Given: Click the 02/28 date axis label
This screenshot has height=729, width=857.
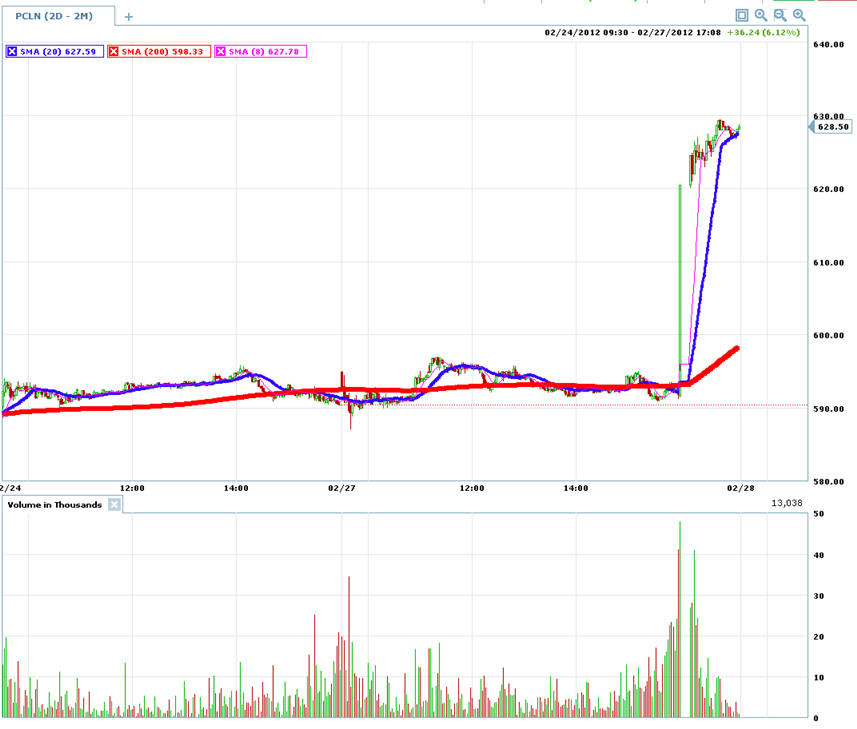Looking at the screenshot, I should coord(741,488).
